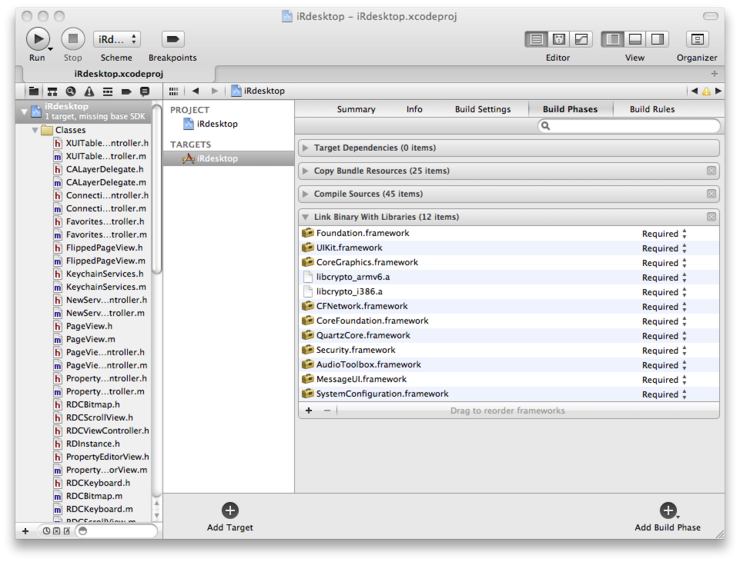
Task: Toggle the Debug area view
Action: pyautogui.click(x=635, y=39)
